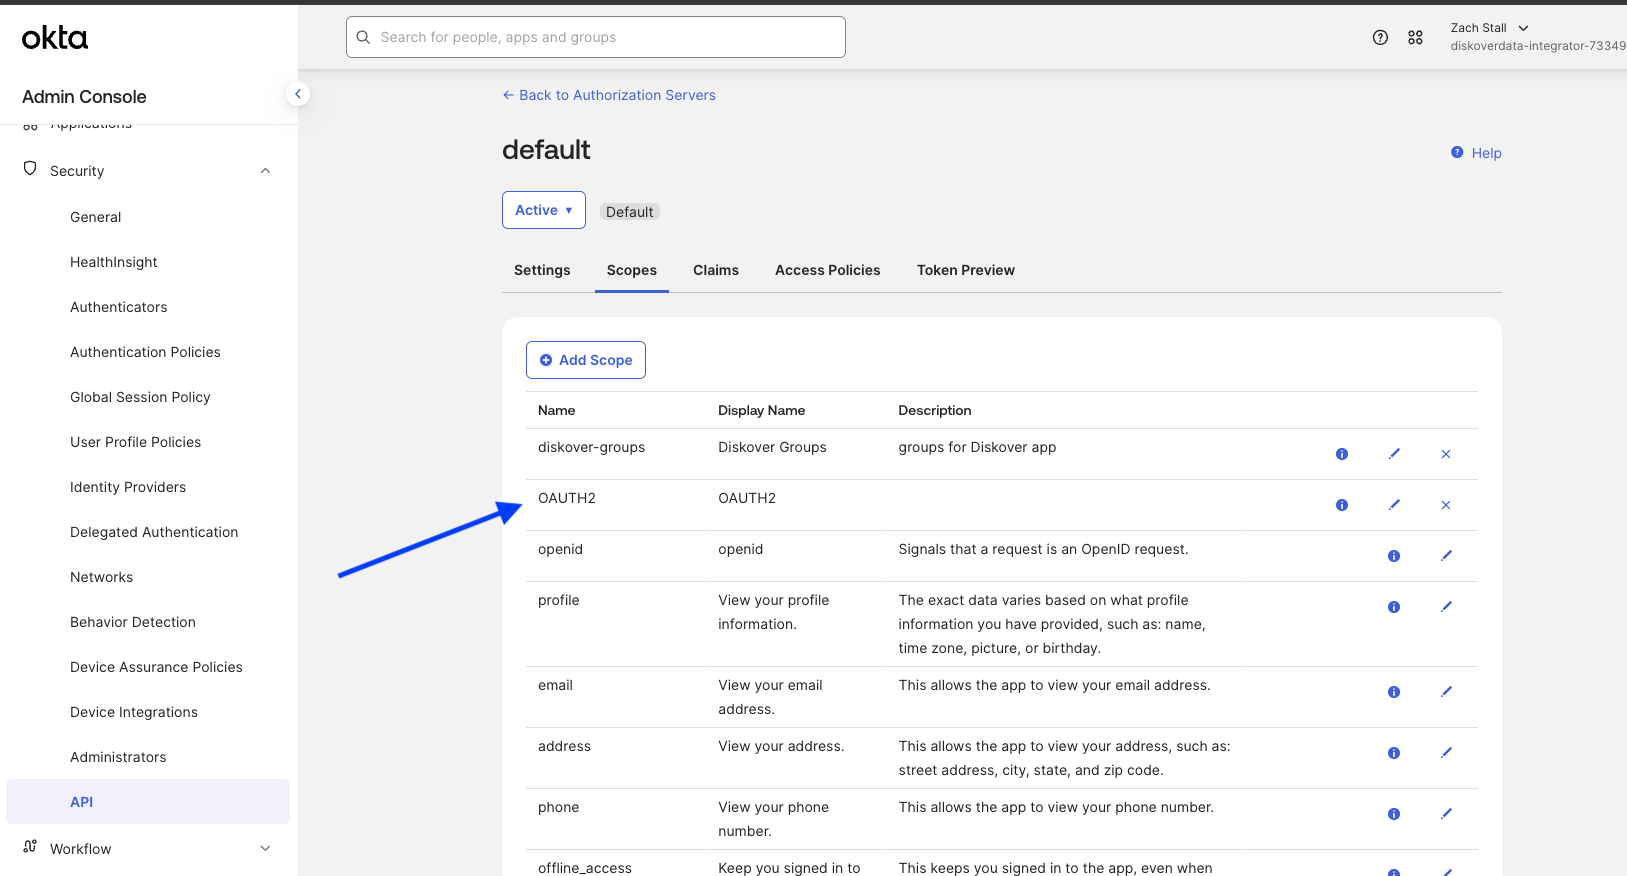Image resolution: width=1627 pixels, height=876 pixels.
Task: Open the Token Preview tab
Action: tap(966, 270)
